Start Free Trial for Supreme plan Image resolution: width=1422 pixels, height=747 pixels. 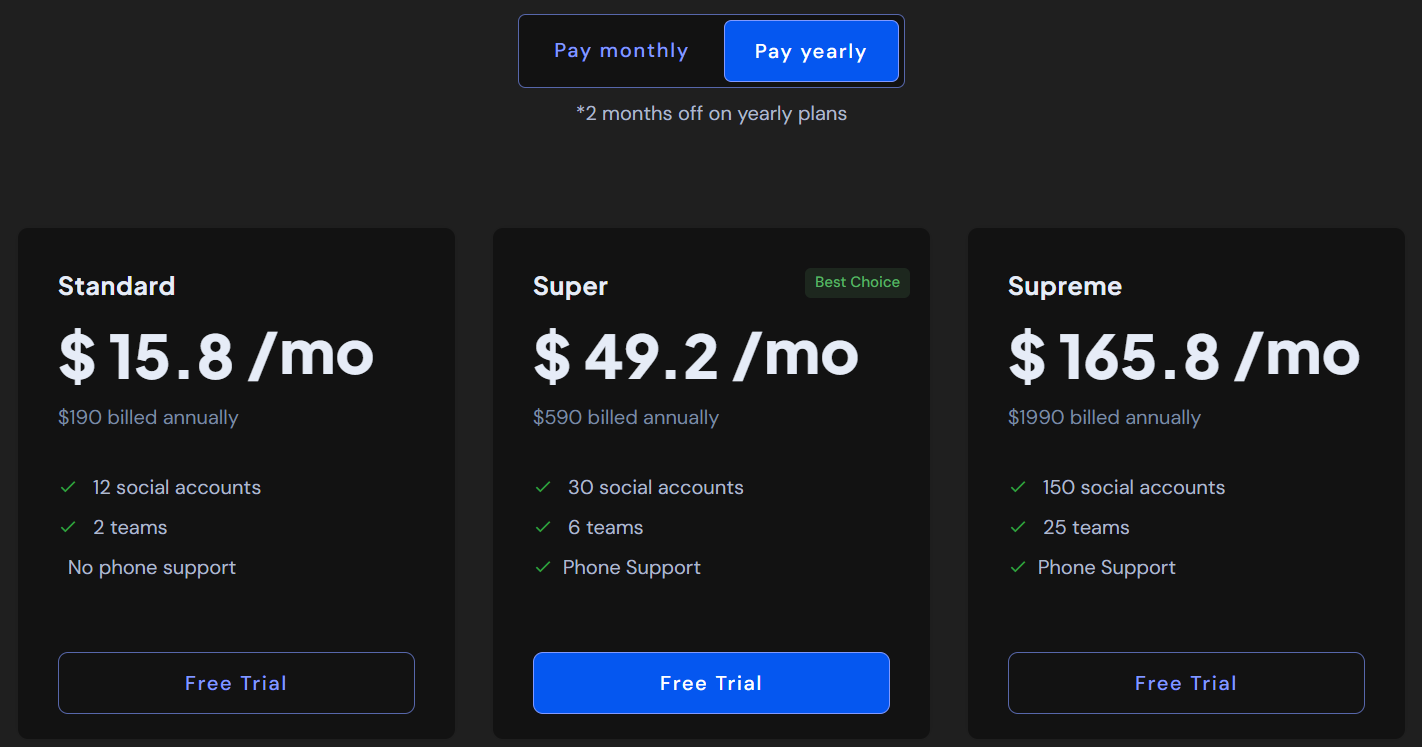click(x=1186, y=683)
